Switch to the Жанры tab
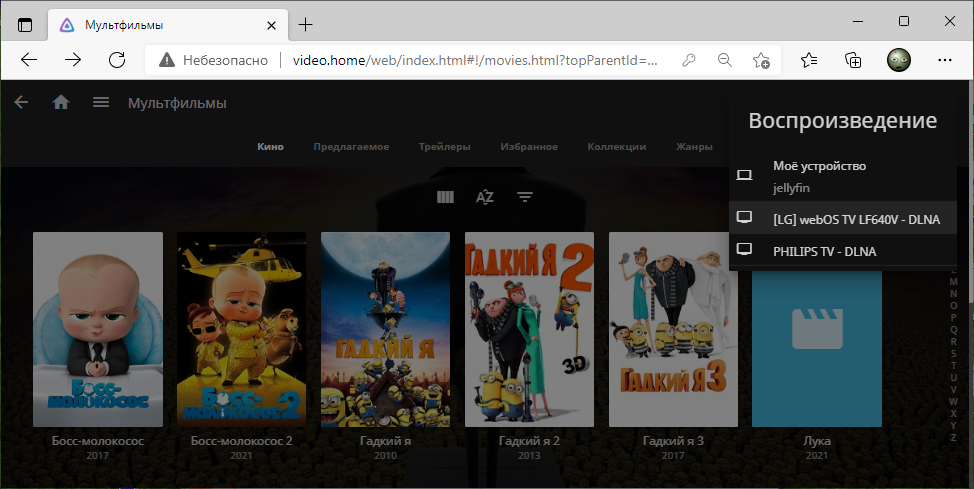Image resolution: width=974 pixels, height=489 pixels. pyautogui.click(x=694, y=147)
